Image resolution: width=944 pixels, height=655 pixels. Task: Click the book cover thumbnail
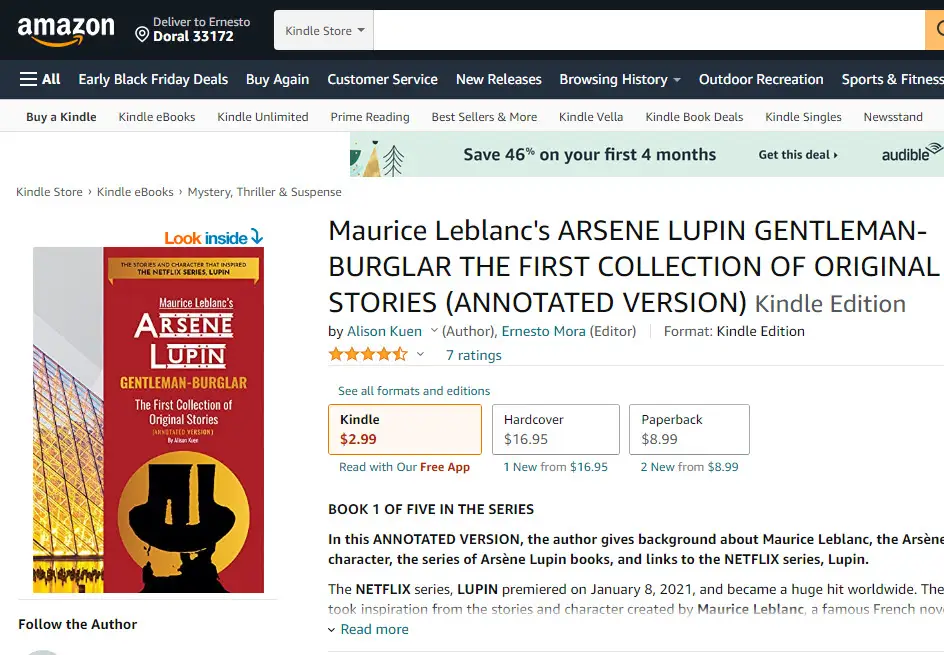pyautogui.click(x=148, y=420)
